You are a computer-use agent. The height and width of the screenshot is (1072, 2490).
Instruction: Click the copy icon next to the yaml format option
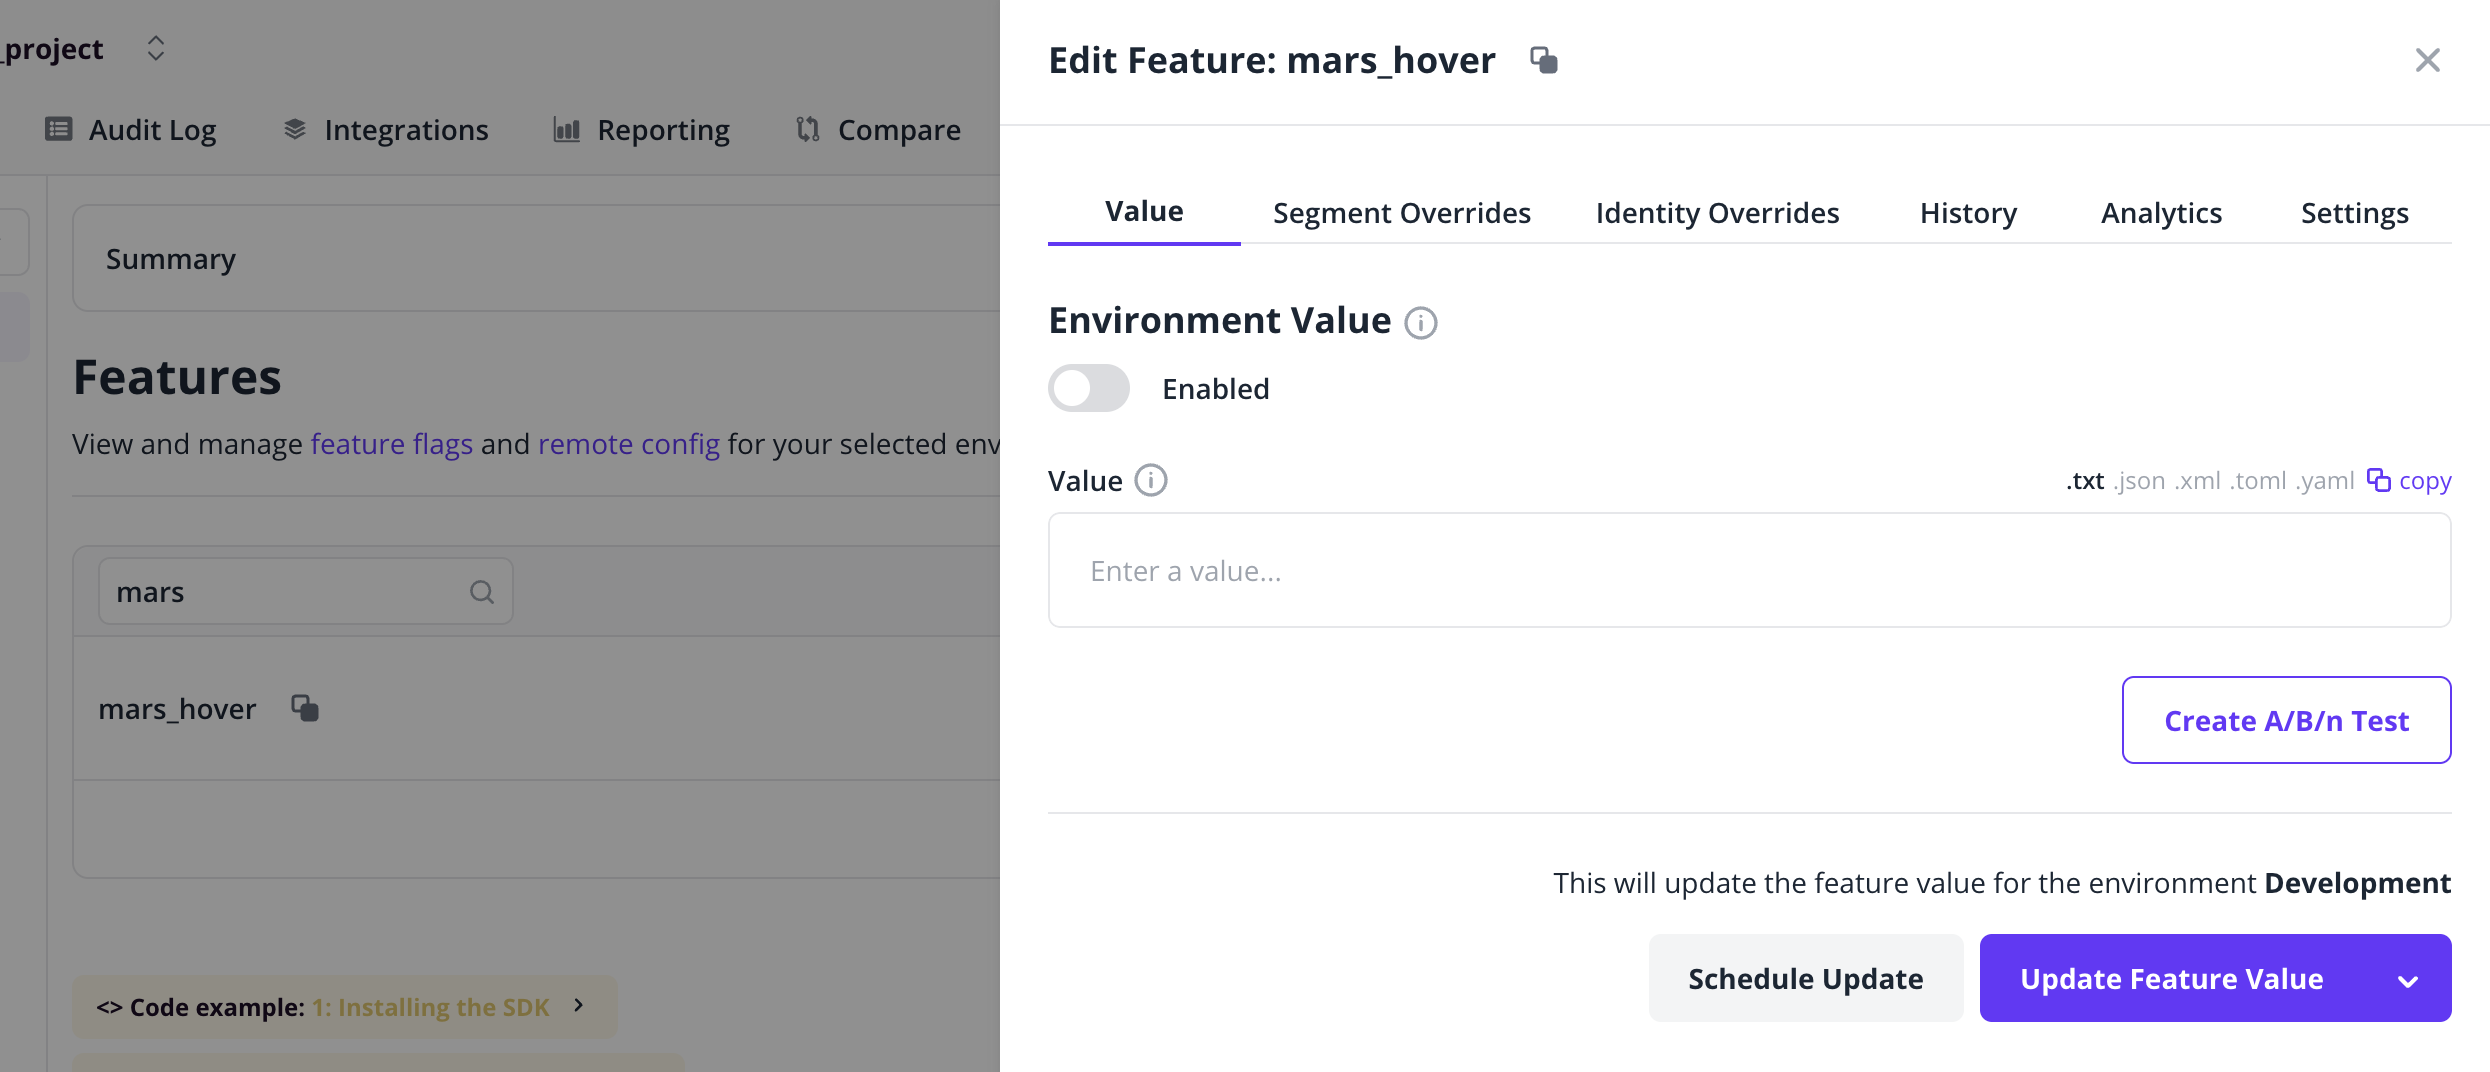click(2377, 480)
